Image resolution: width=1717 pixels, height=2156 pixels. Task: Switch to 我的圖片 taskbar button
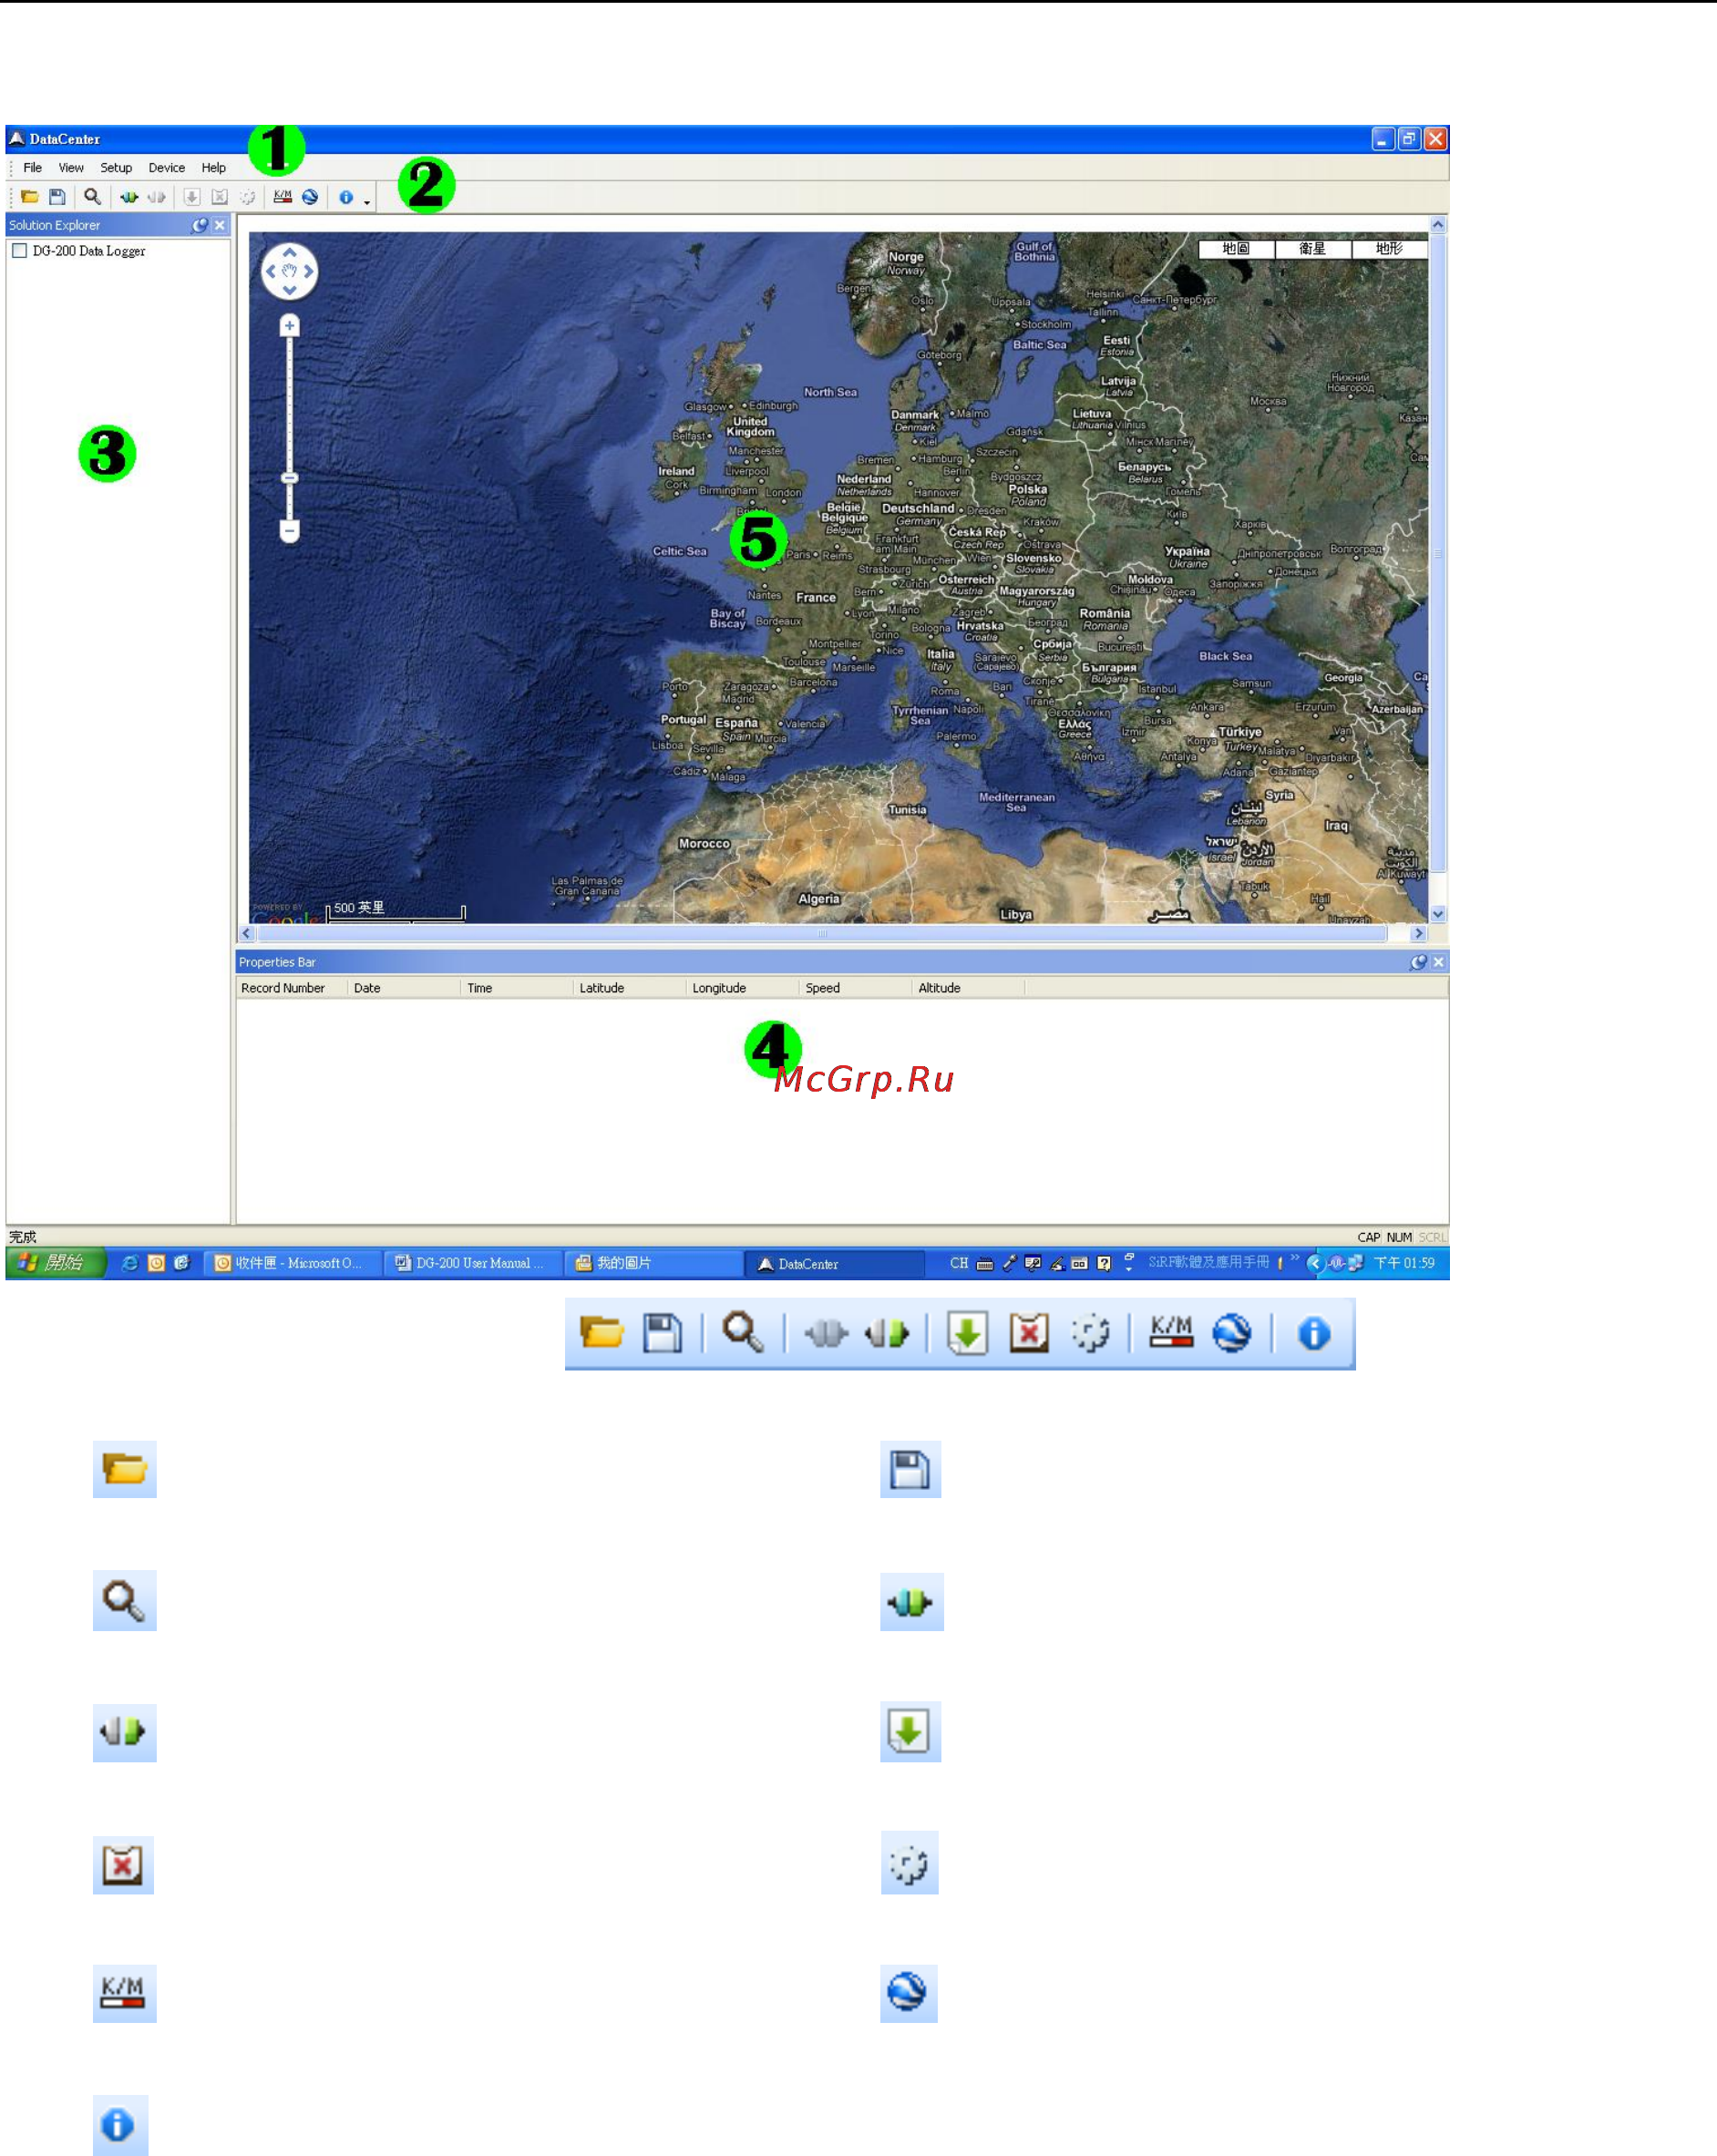653,1263
